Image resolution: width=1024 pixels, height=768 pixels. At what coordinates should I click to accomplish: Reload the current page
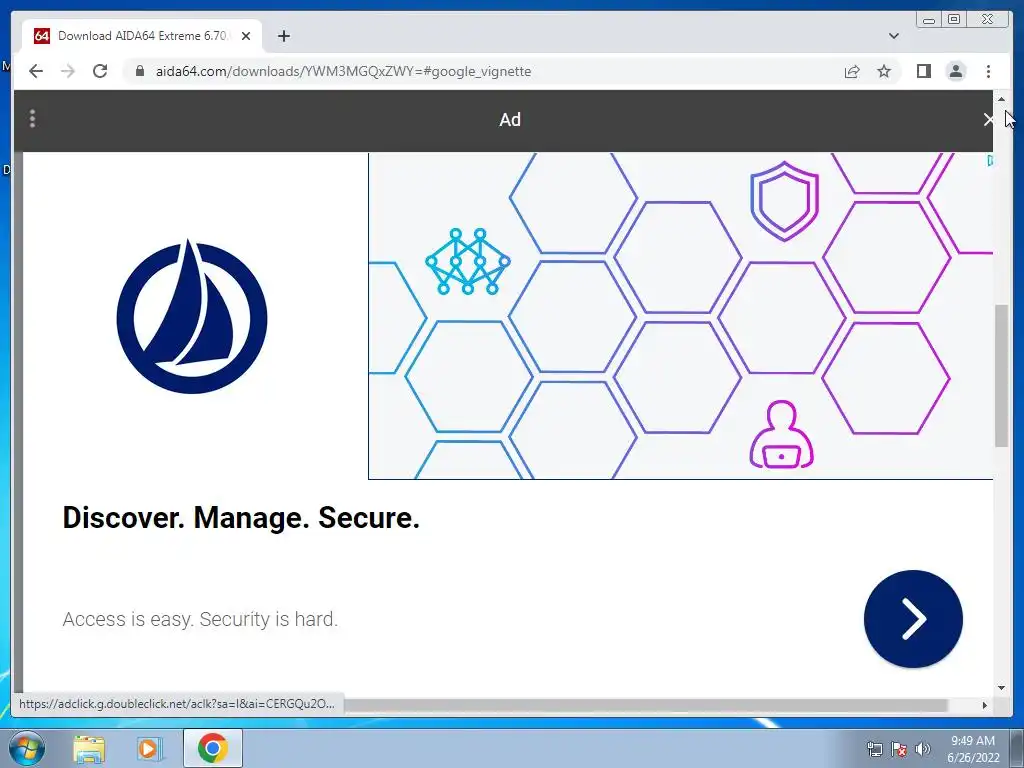pos(100,71)
